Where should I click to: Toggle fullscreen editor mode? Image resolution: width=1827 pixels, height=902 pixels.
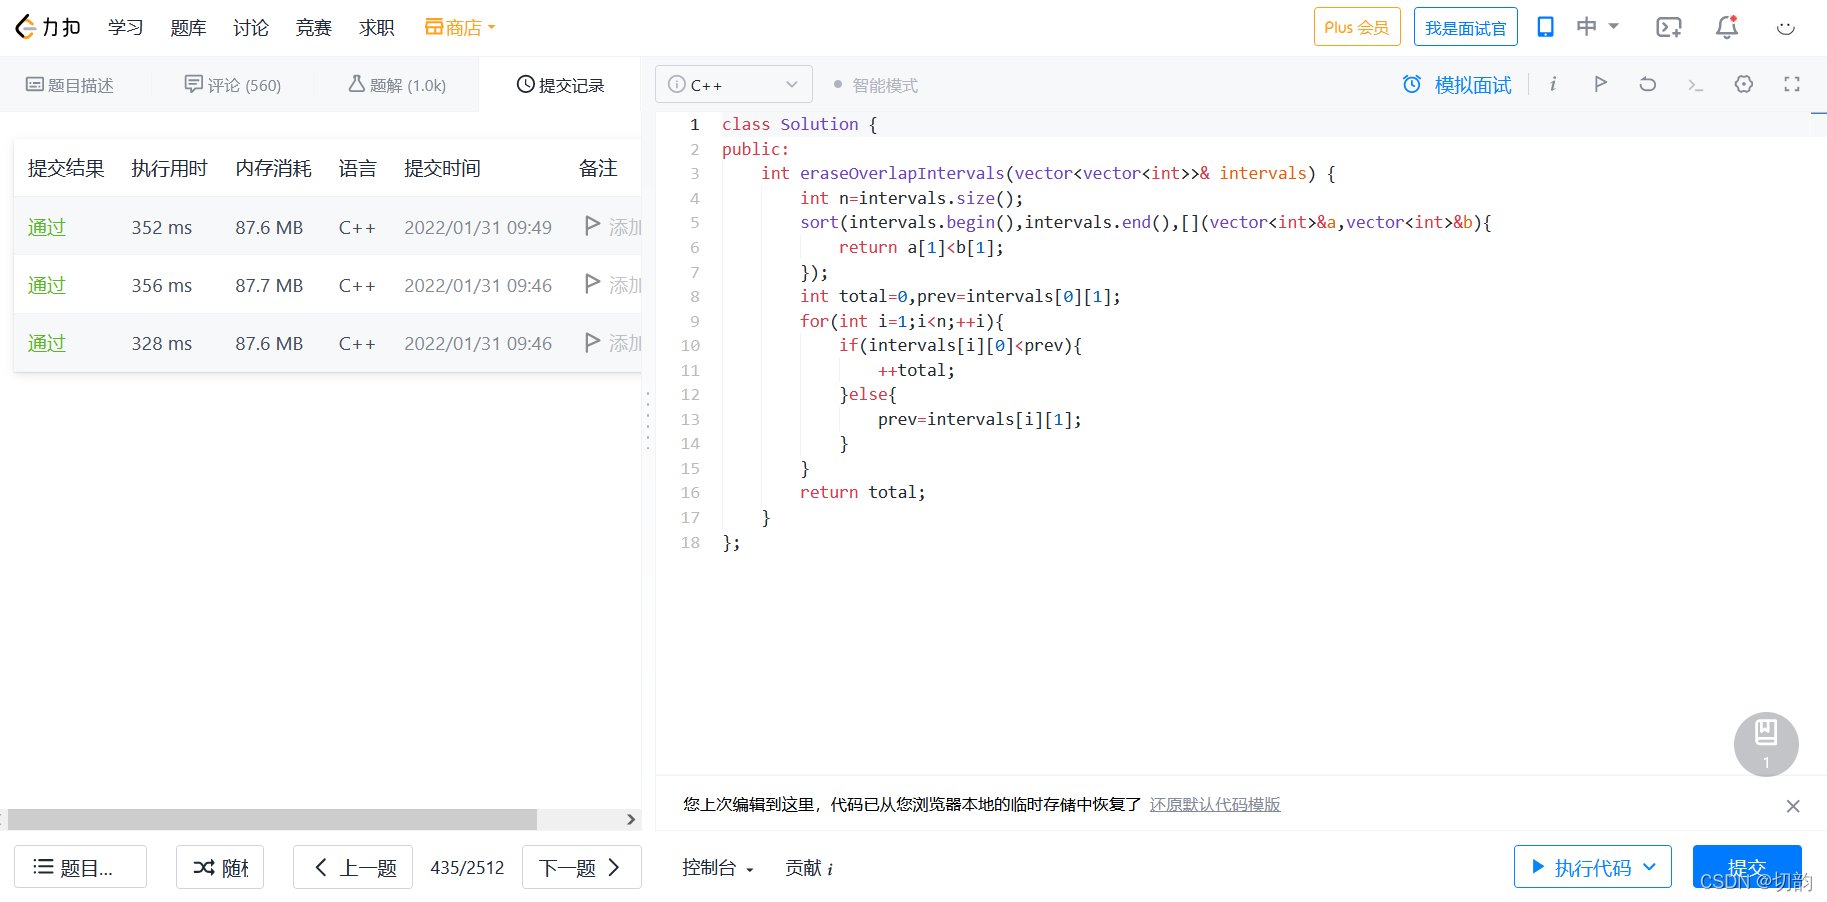tap(1792, 84)
